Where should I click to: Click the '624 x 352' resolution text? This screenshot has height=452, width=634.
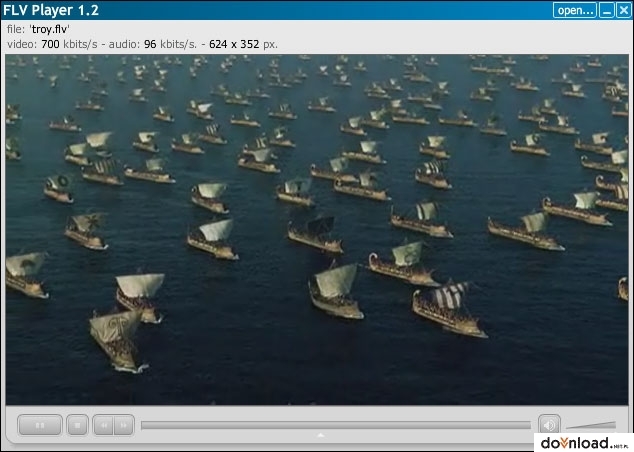click(x=234, y=44)
